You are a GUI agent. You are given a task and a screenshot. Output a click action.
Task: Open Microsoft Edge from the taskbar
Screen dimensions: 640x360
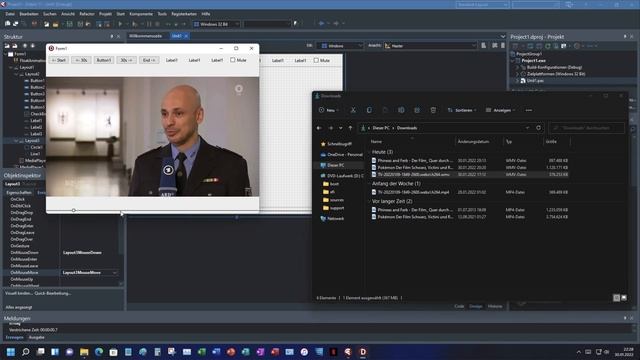[x=99, y=352]
